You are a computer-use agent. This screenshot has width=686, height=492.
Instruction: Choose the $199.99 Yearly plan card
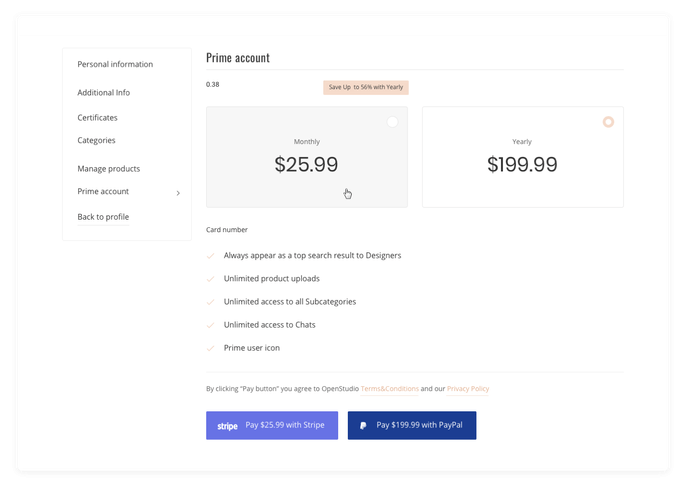523,157
